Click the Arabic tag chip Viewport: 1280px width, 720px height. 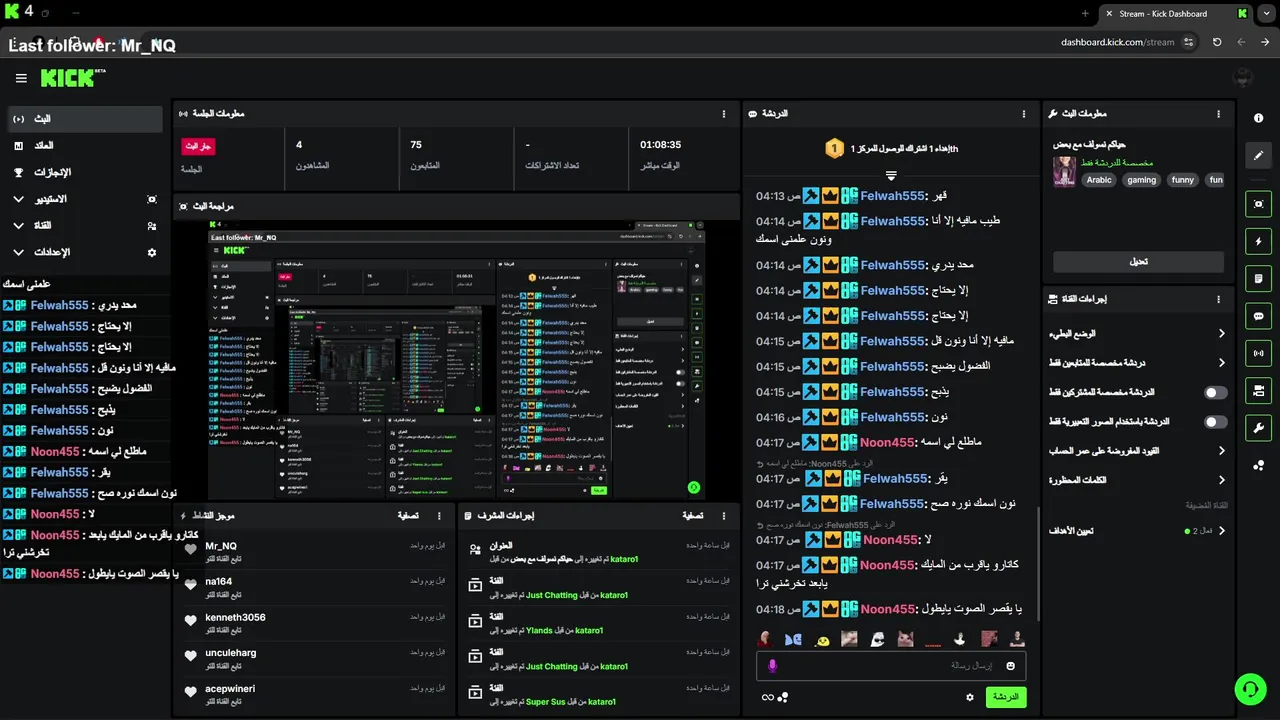coord(1099,180)
